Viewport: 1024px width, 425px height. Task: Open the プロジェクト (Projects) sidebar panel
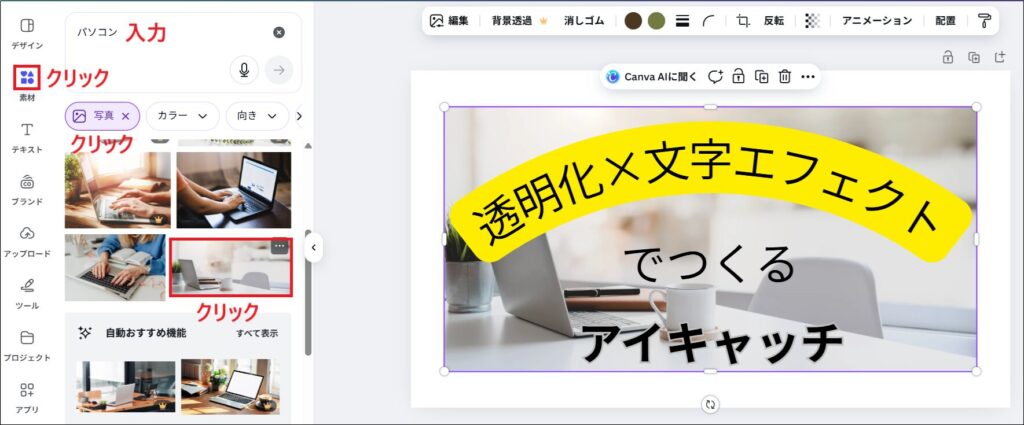pos(27,345)
